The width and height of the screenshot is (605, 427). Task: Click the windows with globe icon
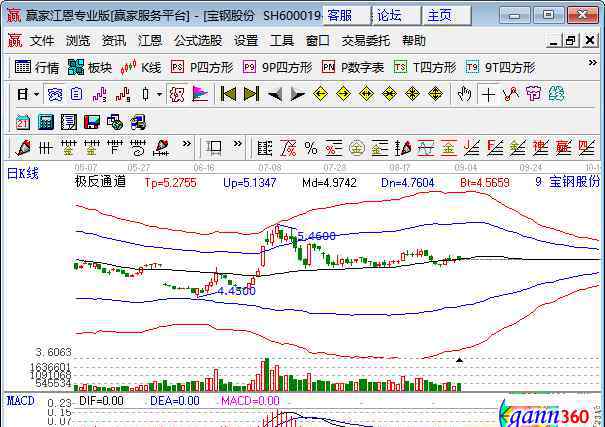pos(115,122)
